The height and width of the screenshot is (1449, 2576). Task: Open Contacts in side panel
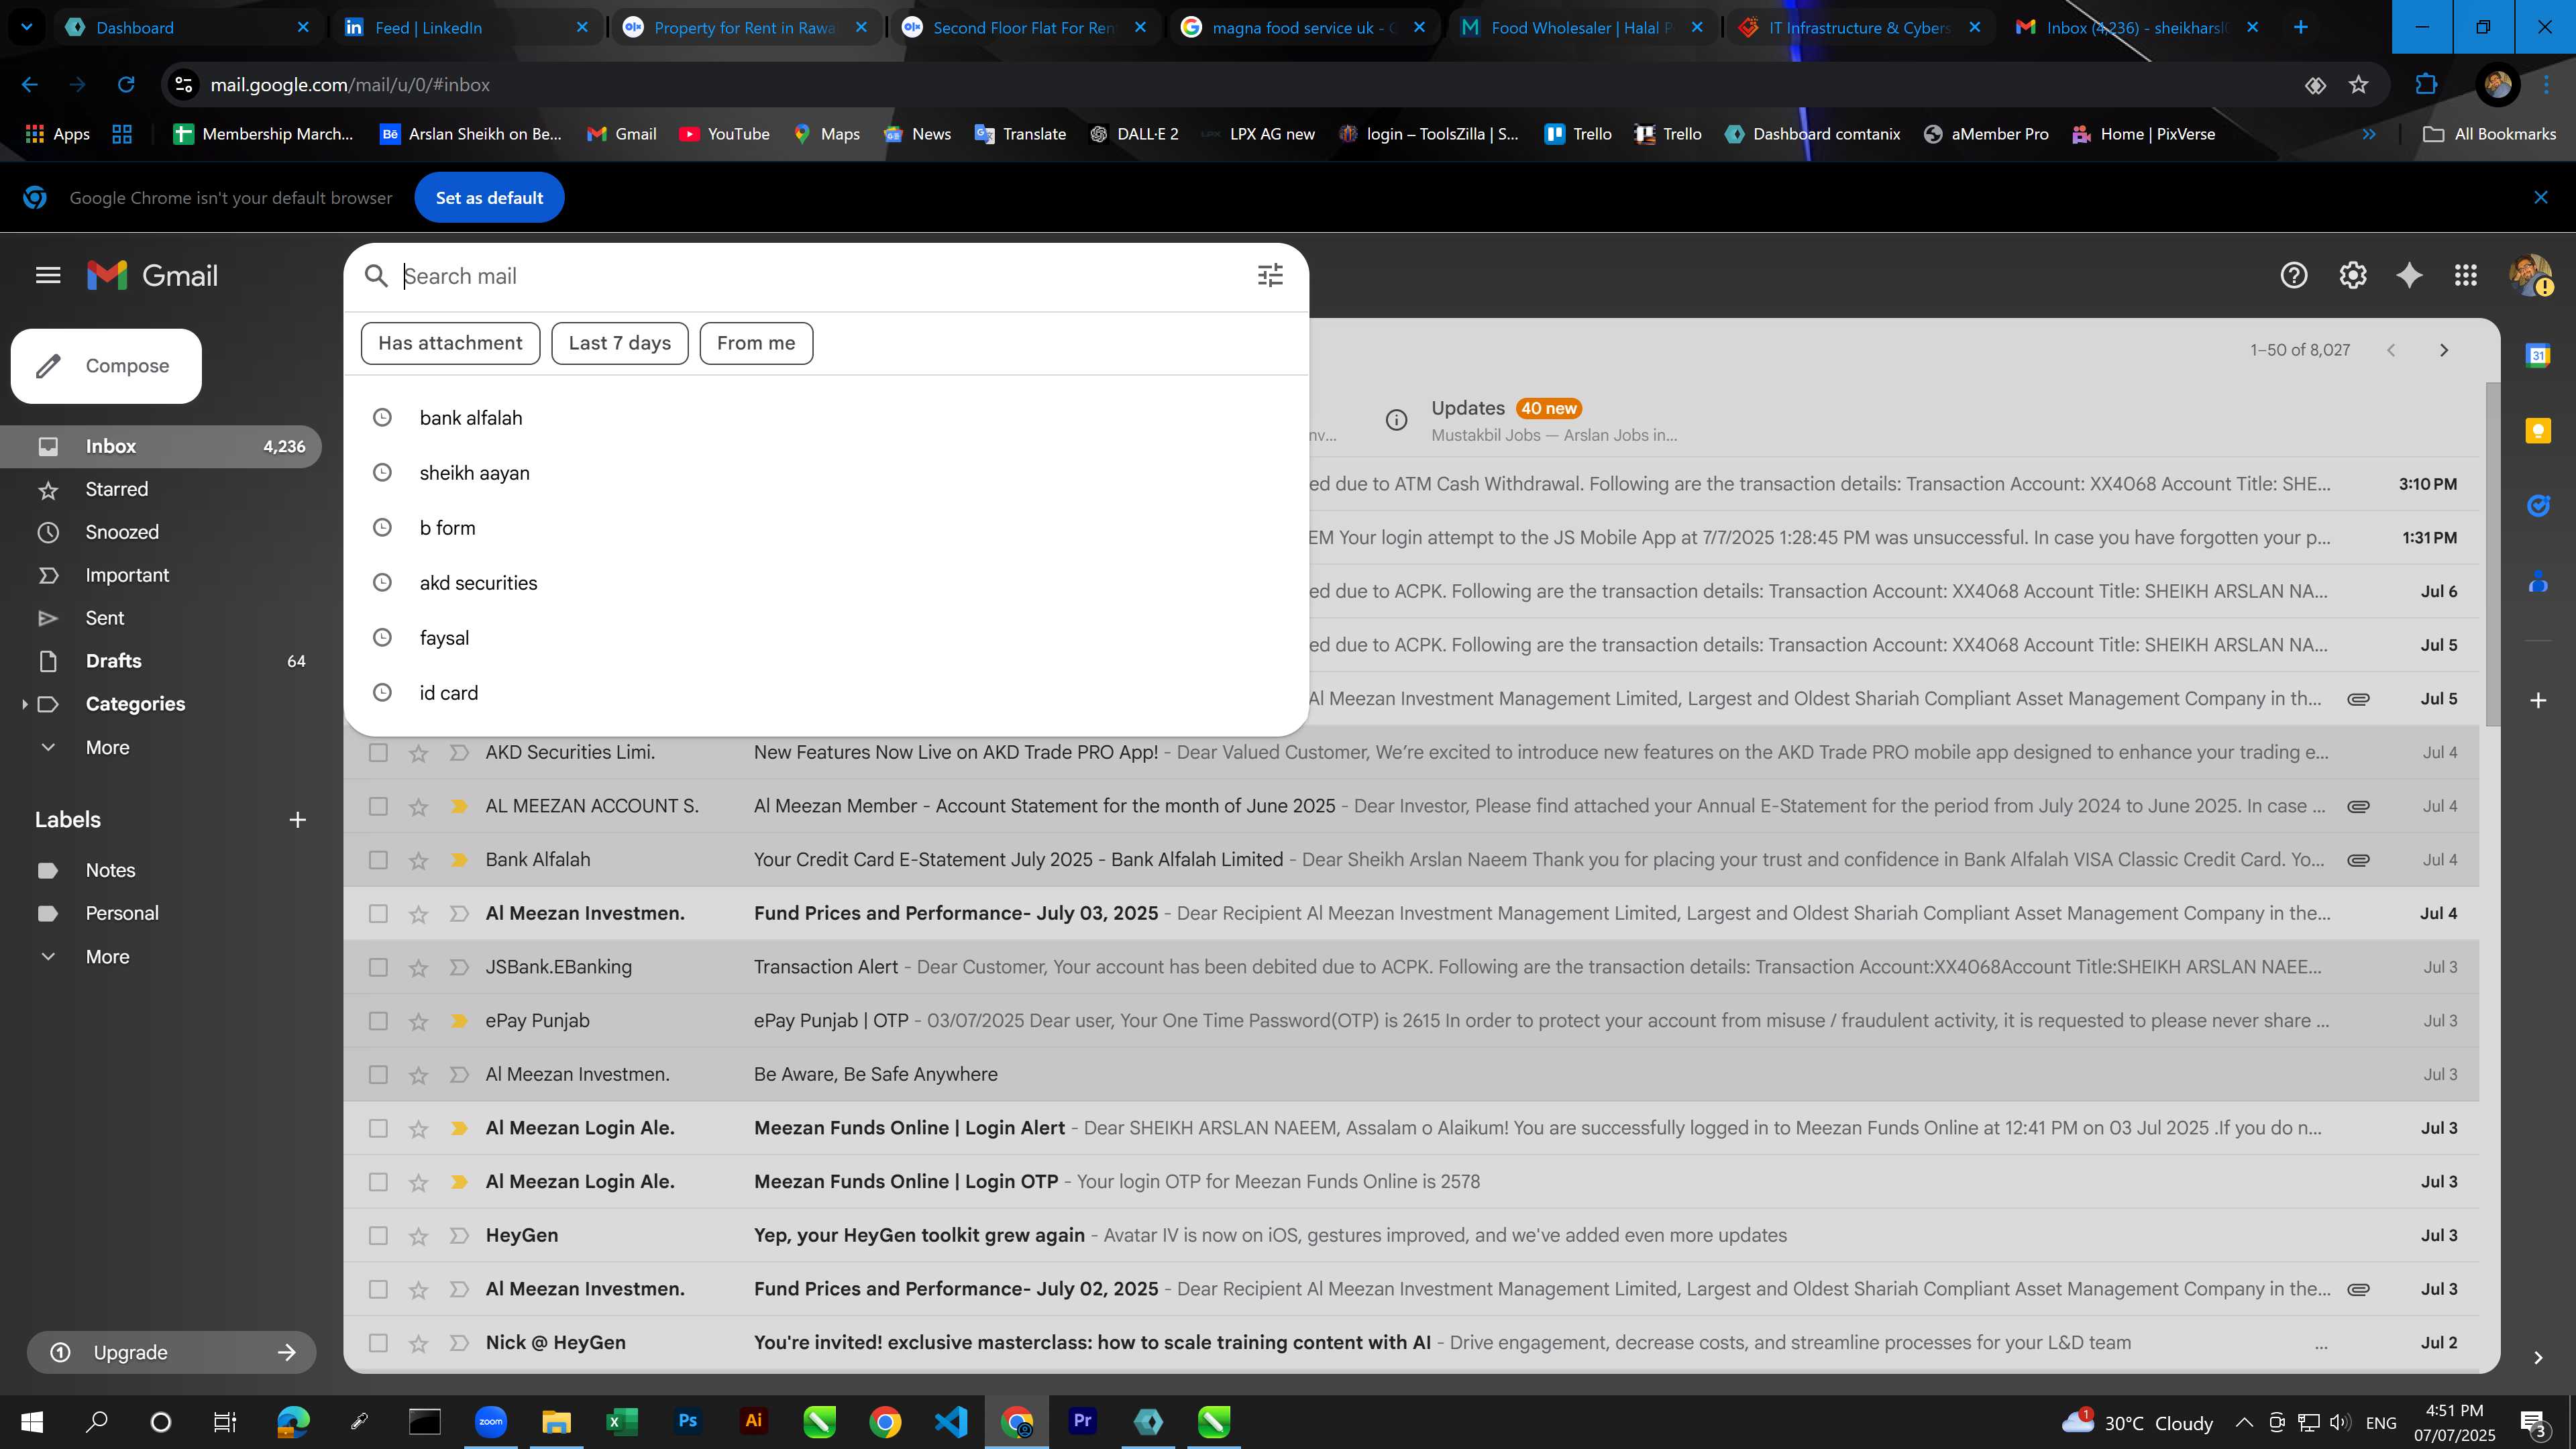(x=2538, y=581)
